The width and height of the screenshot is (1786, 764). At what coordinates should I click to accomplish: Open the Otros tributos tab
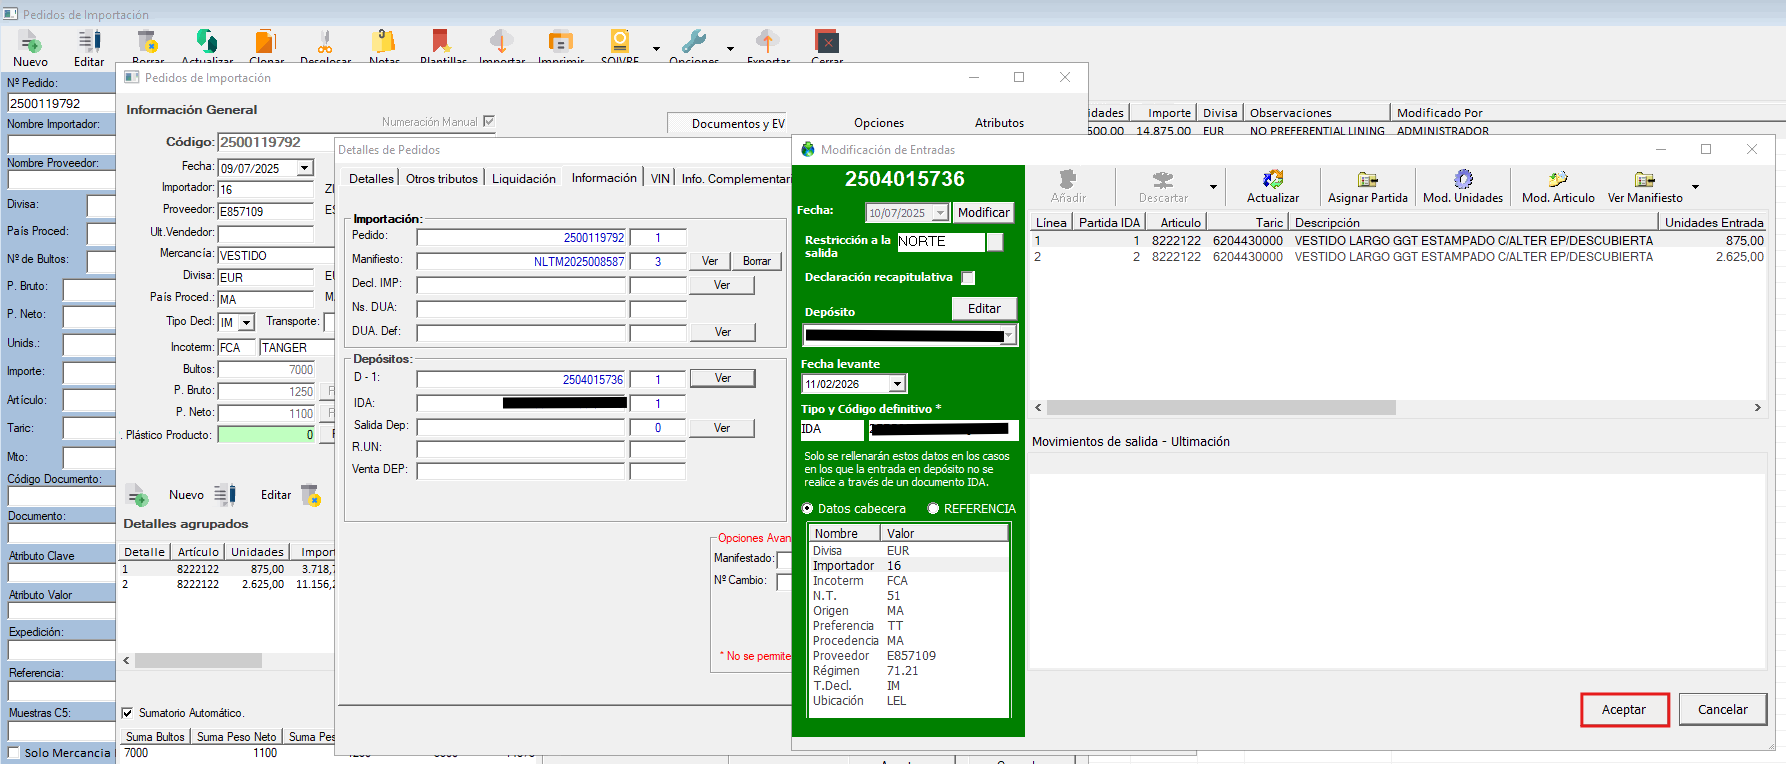click(442, 179)
